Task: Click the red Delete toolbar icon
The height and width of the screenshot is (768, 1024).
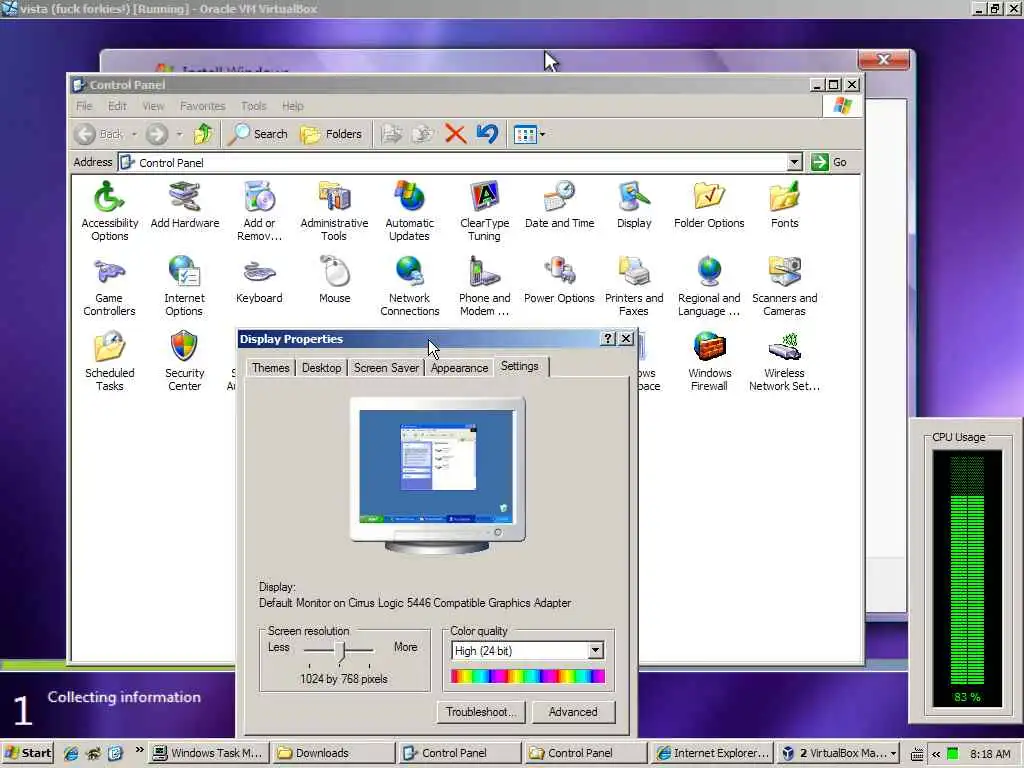Action: click(455, 134)
